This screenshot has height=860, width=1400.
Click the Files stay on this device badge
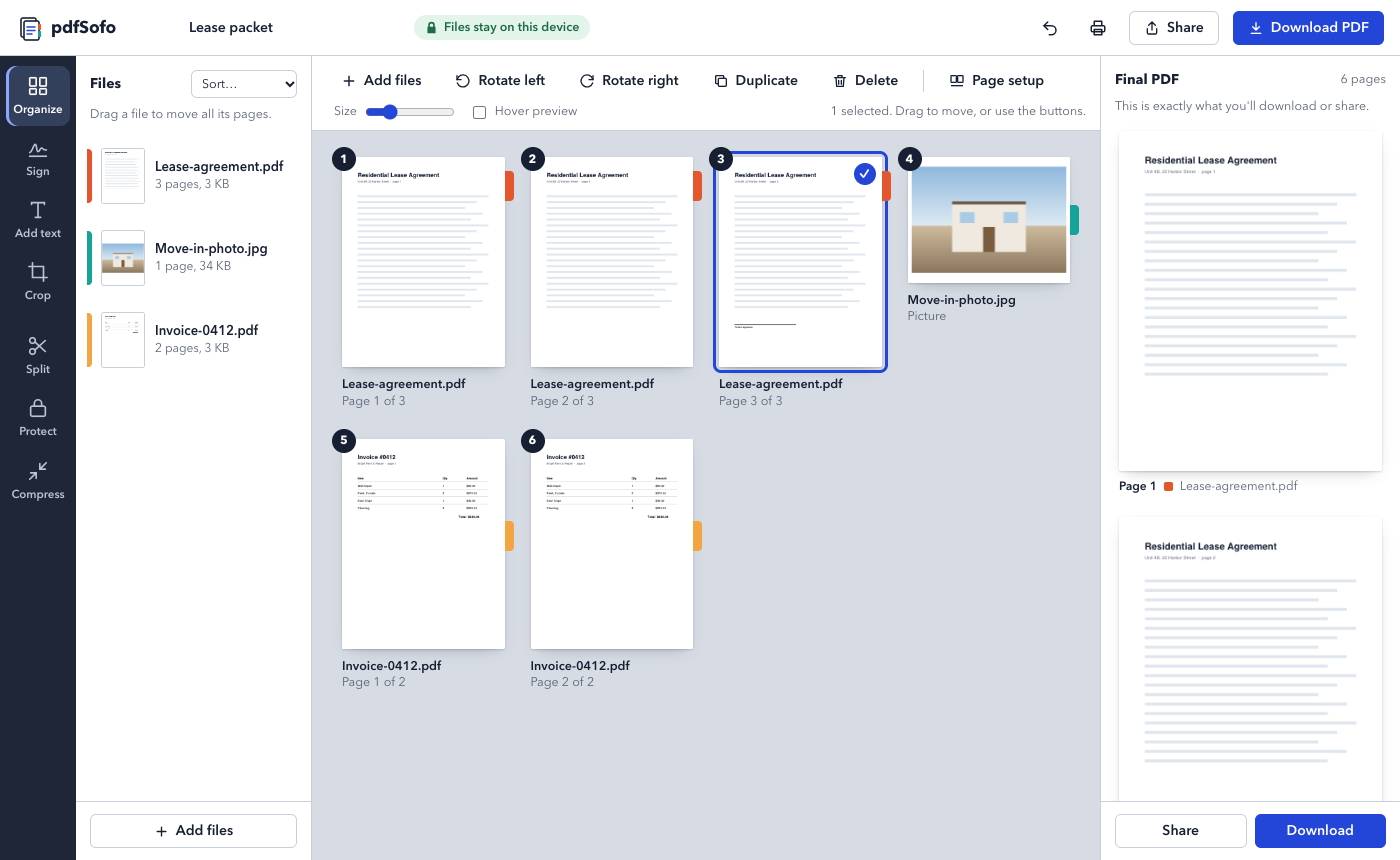click(x=502, y=28)
